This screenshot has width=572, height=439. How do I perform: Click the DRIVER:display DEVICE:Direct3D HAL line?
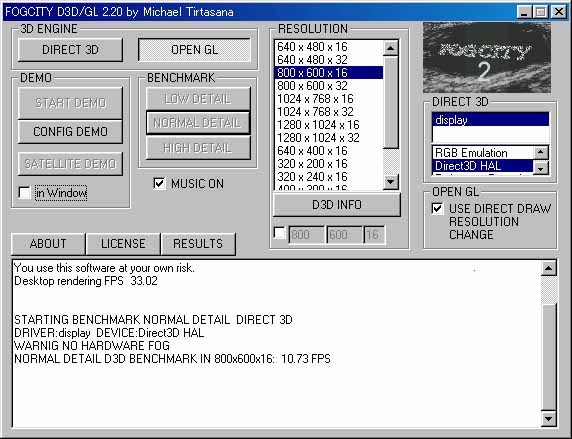(x=109, y=333)
